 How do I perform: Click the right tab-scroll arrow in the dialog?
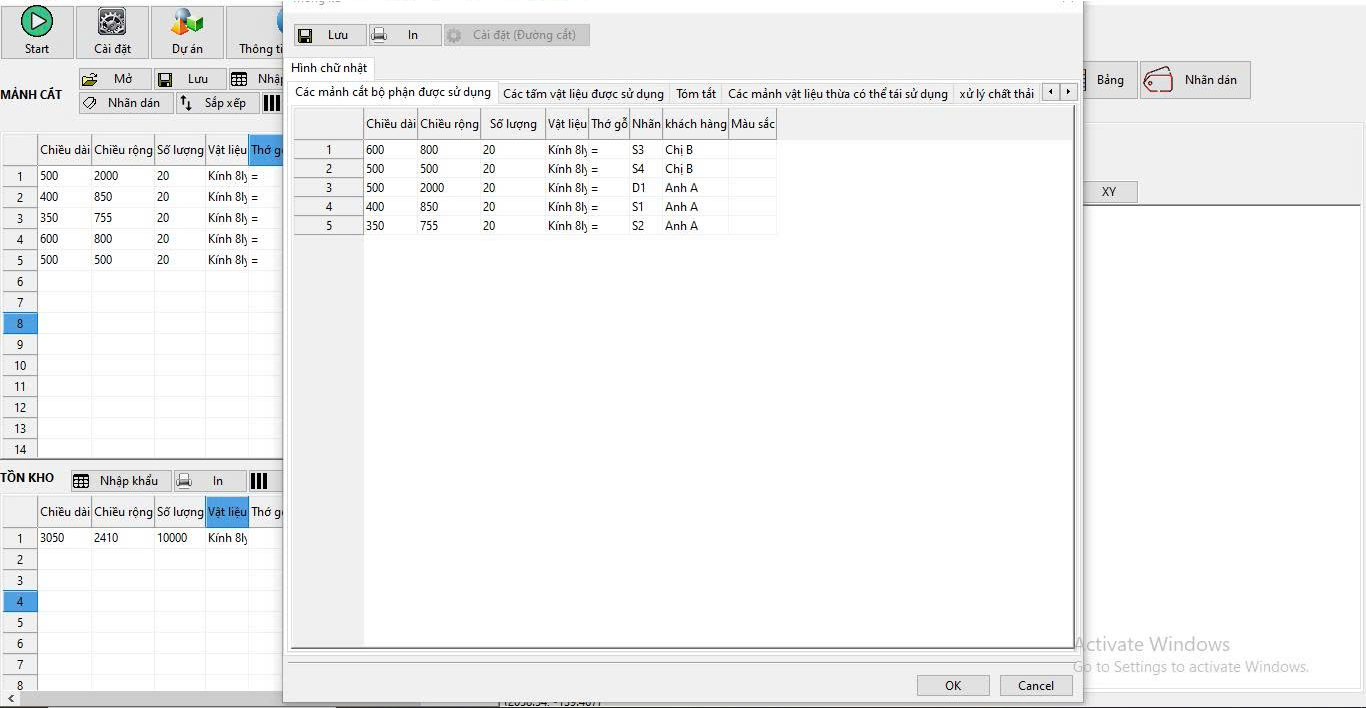[x=1068, y=90]
